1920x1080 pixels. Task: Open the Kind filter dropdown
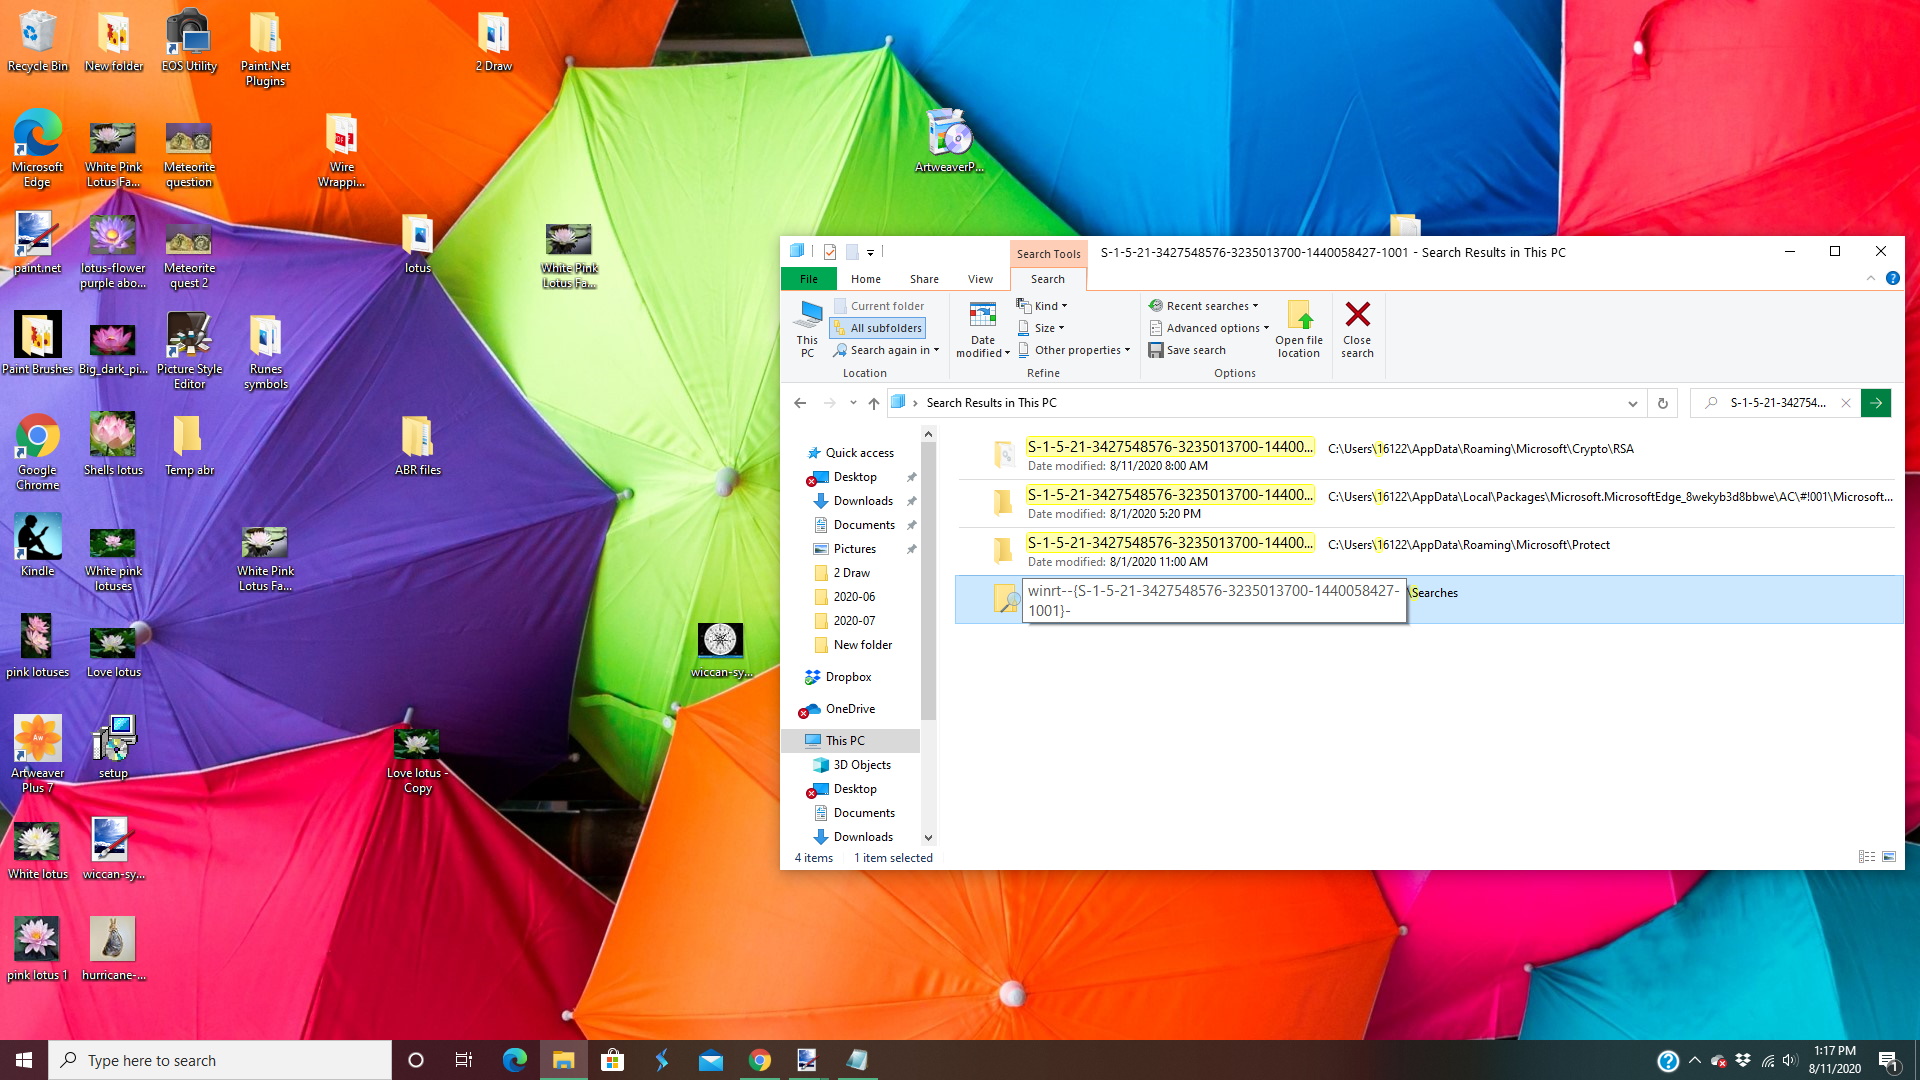tap(1043, 306)
